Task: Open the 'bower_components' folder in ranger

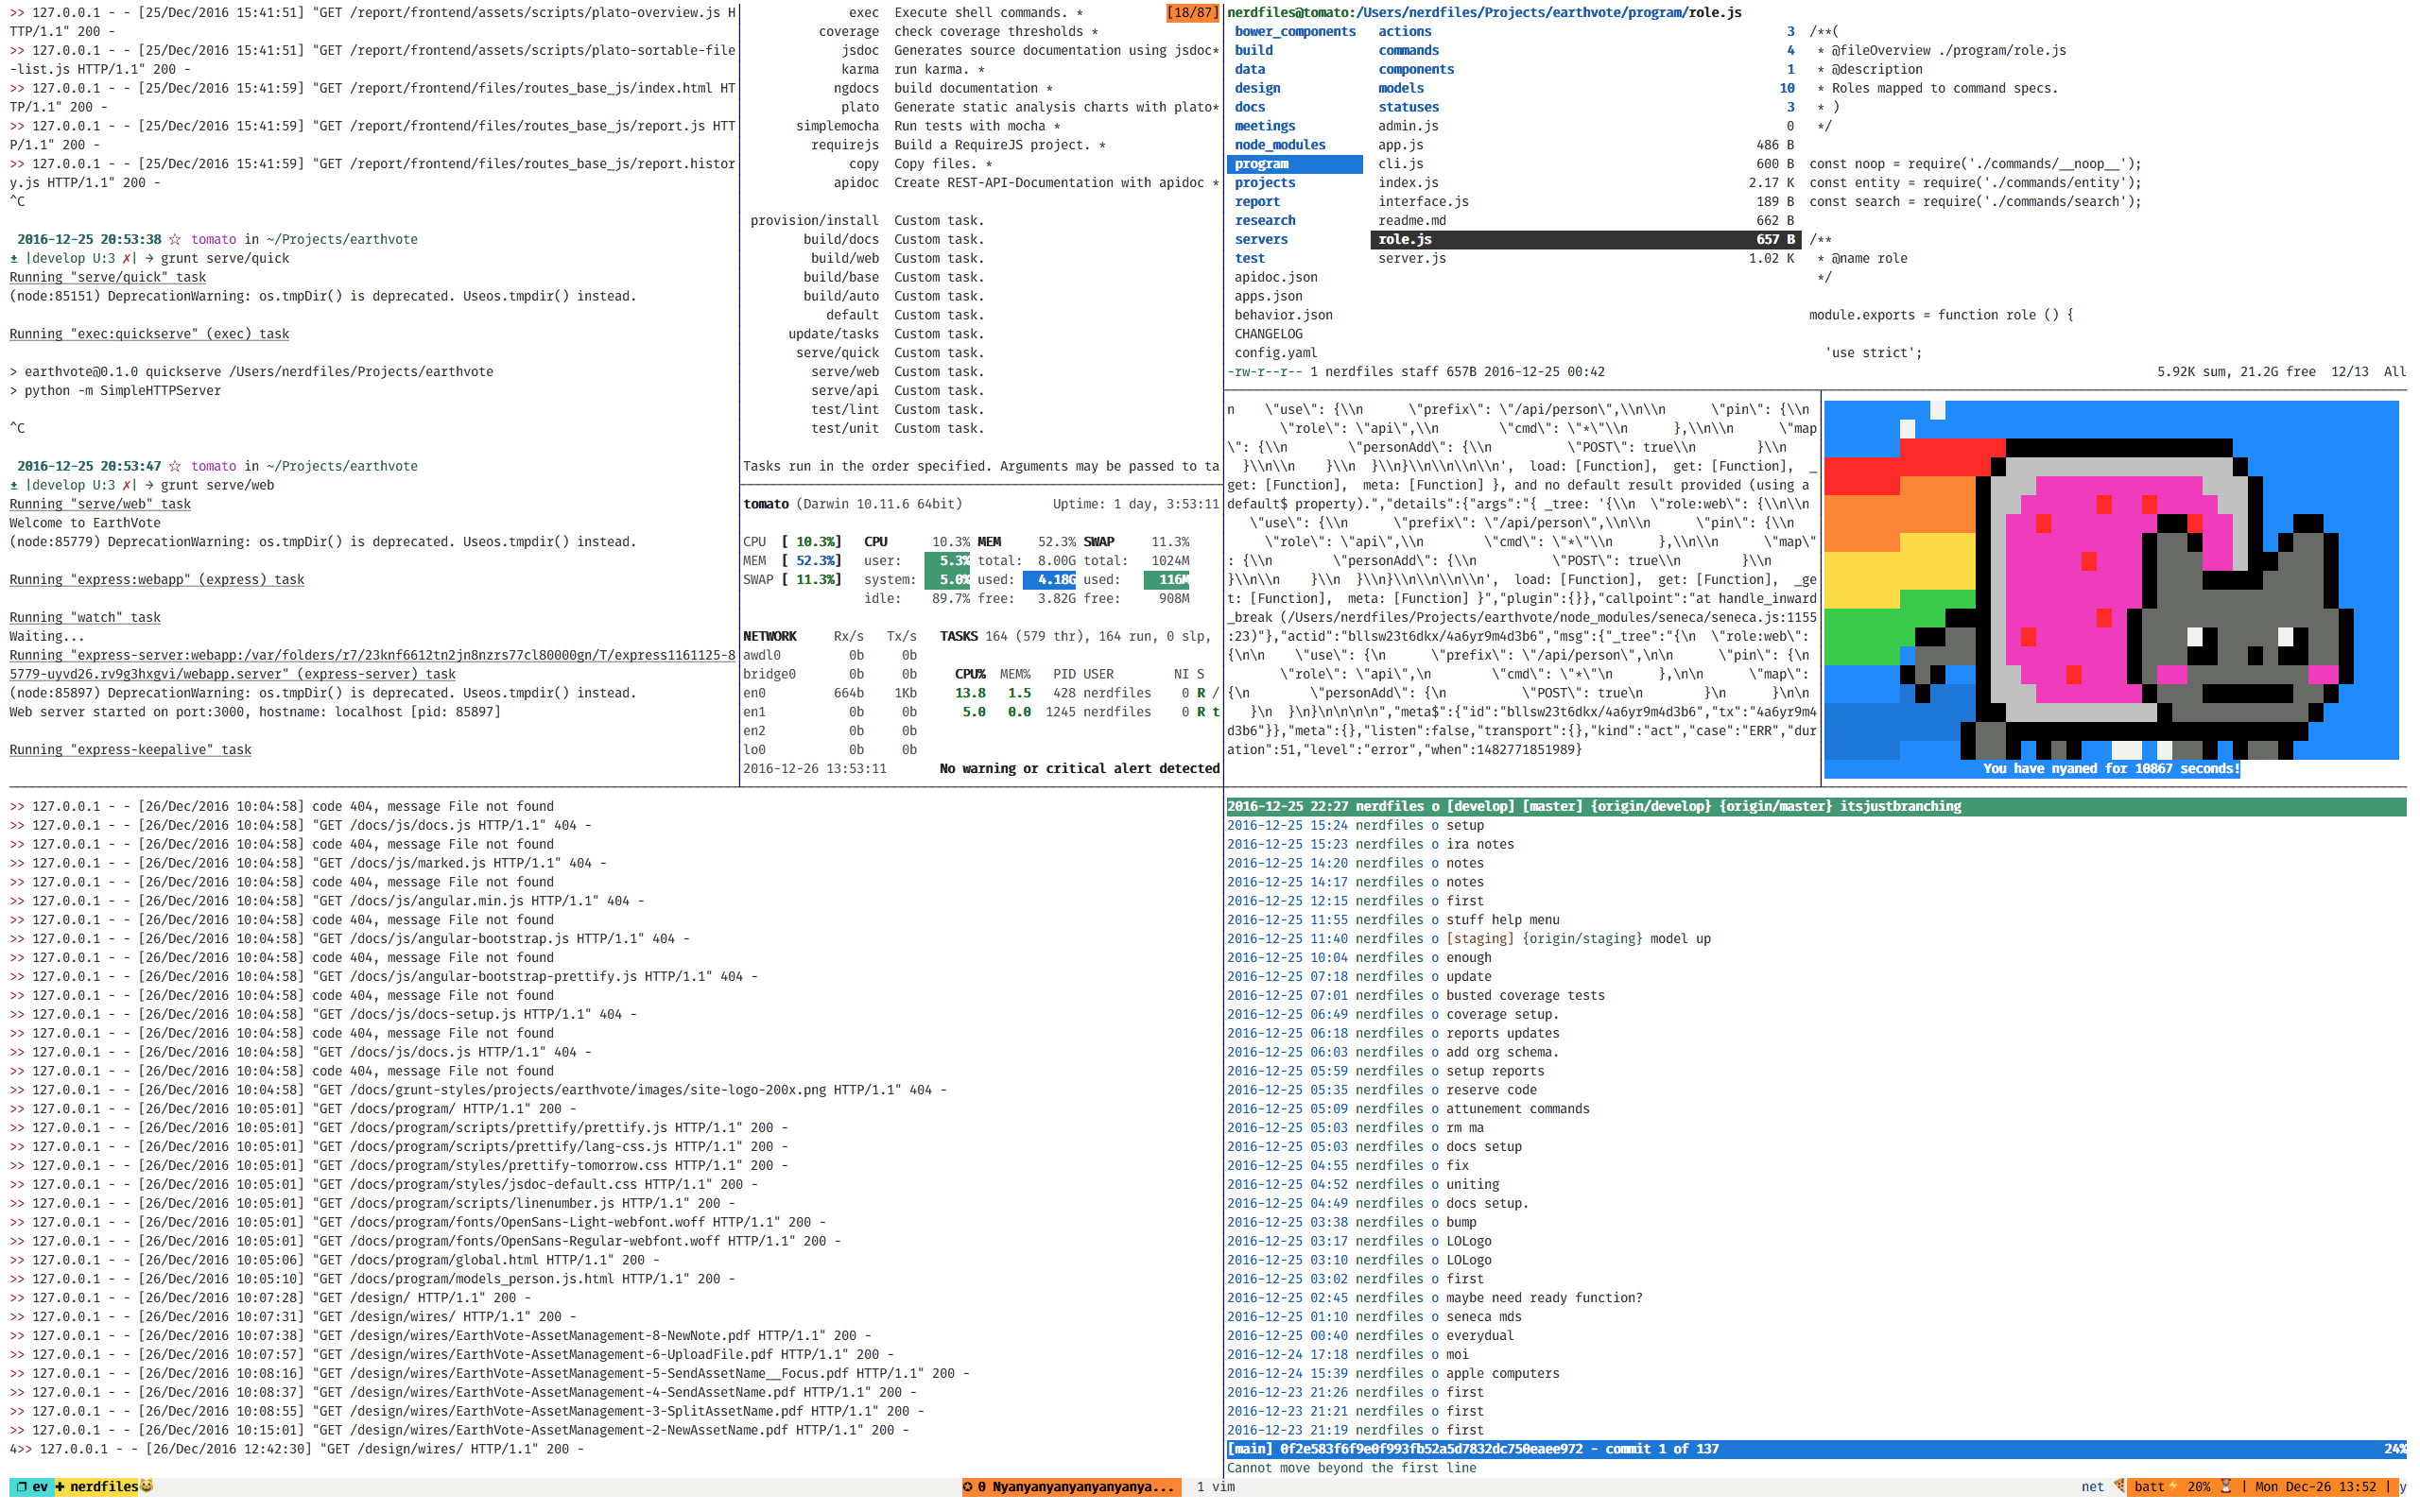Action: [1295, 31]
